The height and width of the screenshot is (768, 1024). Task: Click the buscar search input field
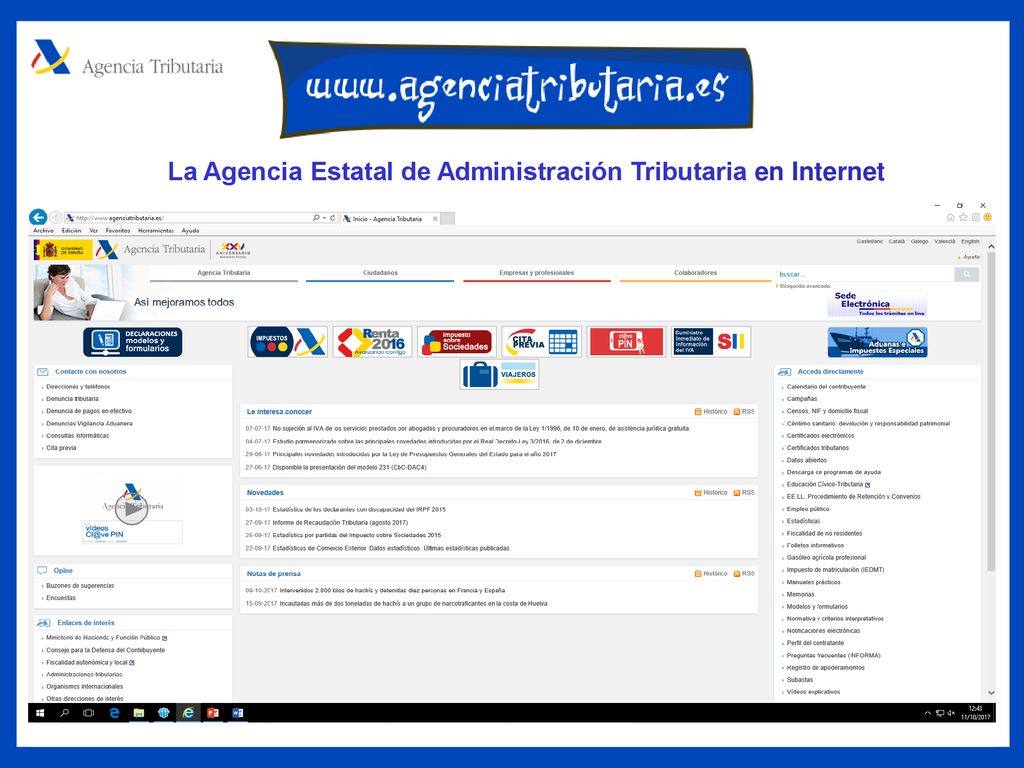coord(865,274)
